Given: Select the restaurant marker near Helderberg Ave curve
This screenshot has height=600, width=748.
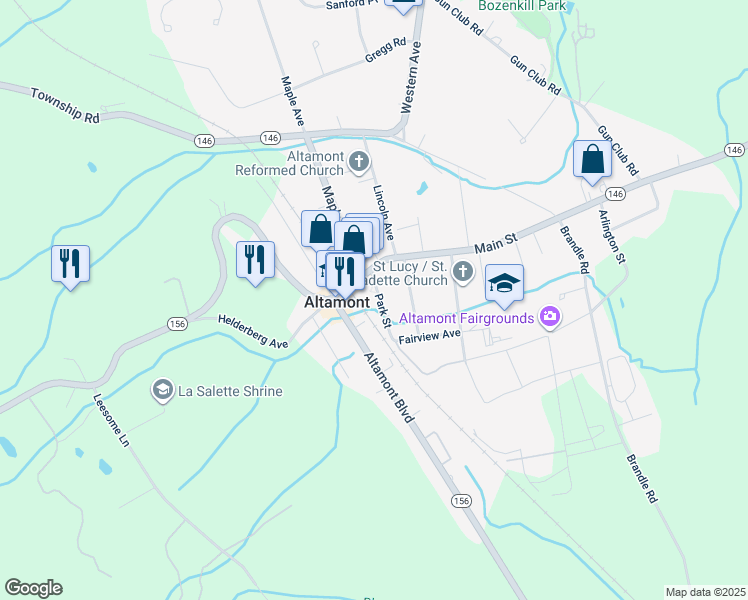Looking at the screenshot, I should point(255,261).
